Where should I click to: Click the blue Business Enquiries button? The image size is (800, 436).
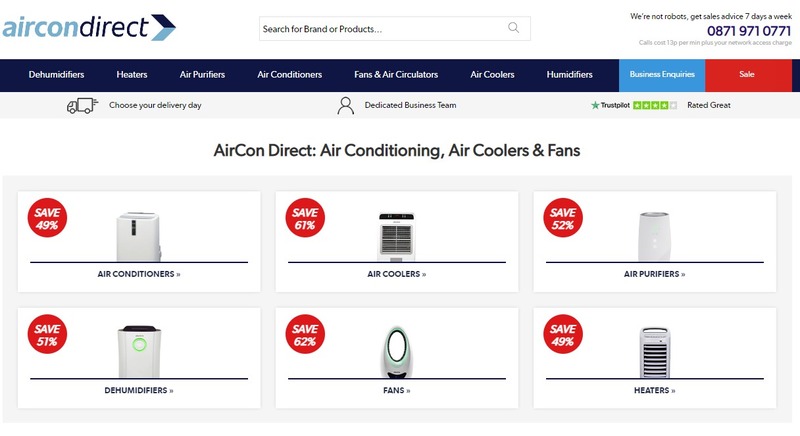tap(662, 75)
